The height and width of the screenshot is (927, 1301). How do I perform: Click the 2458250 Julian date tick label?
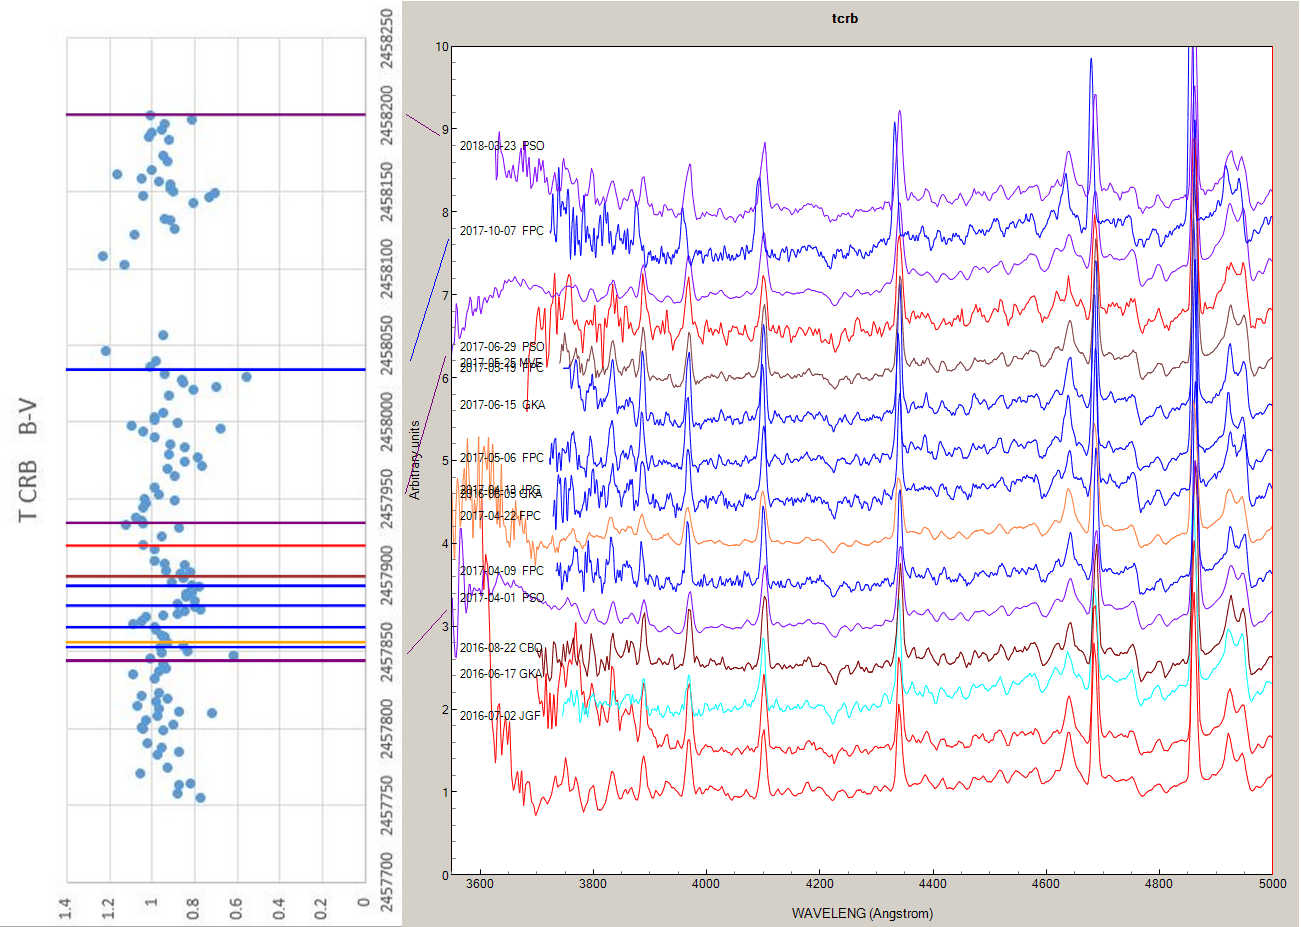[388, 38]
